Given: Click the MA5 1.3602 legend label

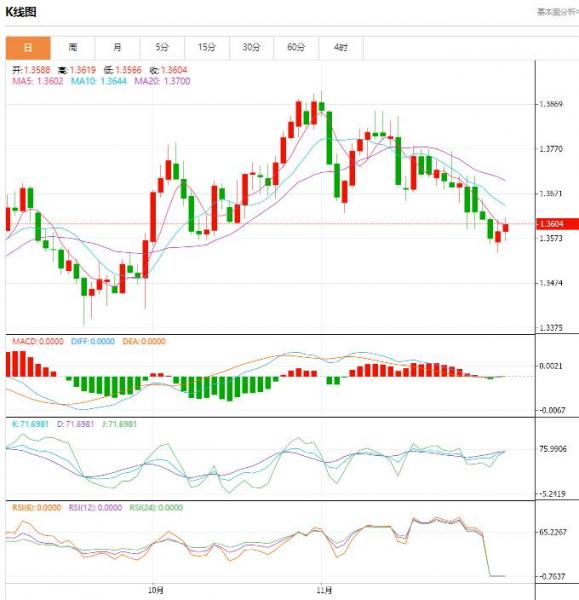Looking at the screenshot, I should [x=38, y=81].
